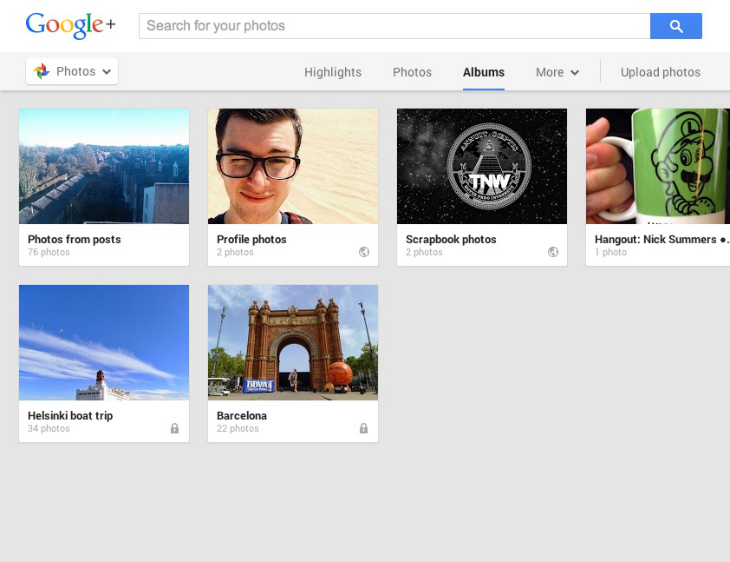Click the blue search magnifier button
This screenshot has width=730, height=562.
tap(676, 26)
